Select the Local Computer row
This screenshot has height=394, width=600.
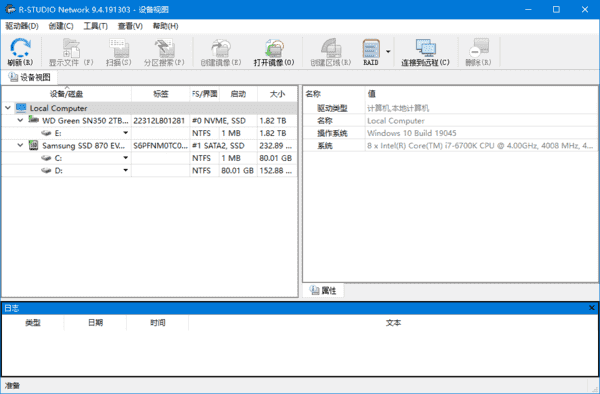point(149,108)
